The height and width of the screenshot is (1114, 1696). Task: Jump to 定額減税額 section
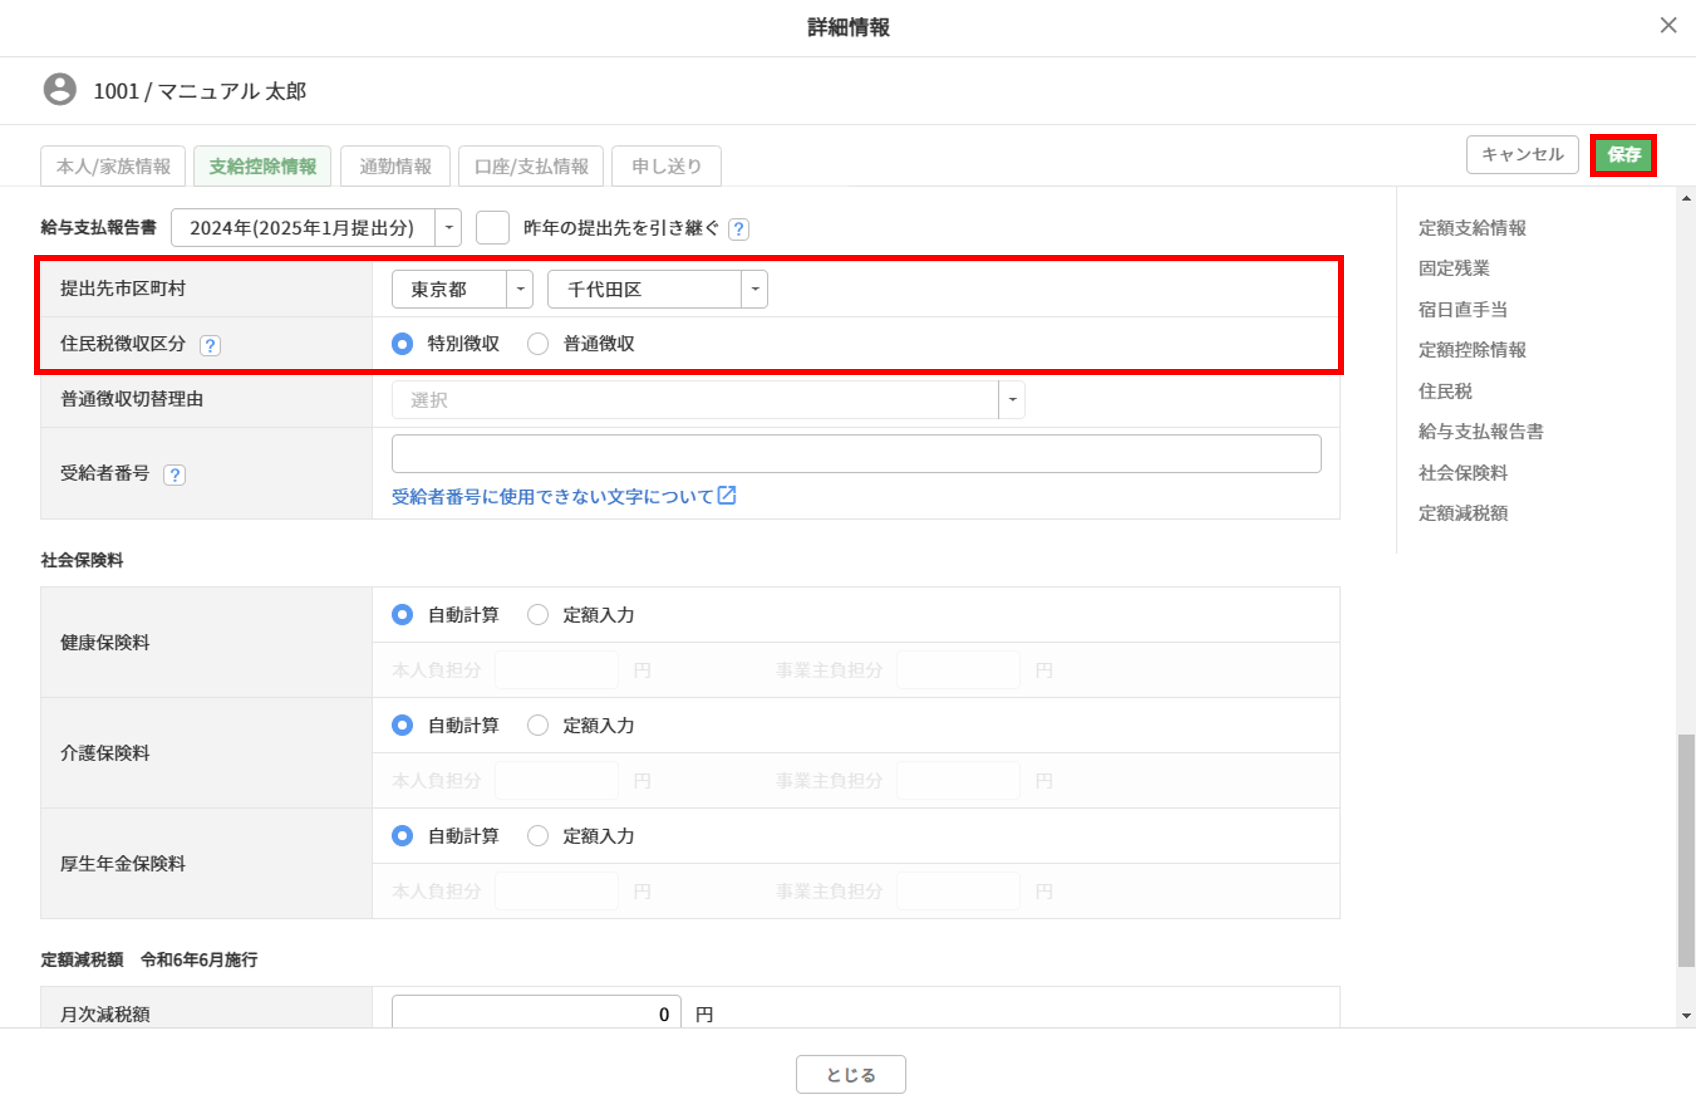click(x=1463, y=513)
